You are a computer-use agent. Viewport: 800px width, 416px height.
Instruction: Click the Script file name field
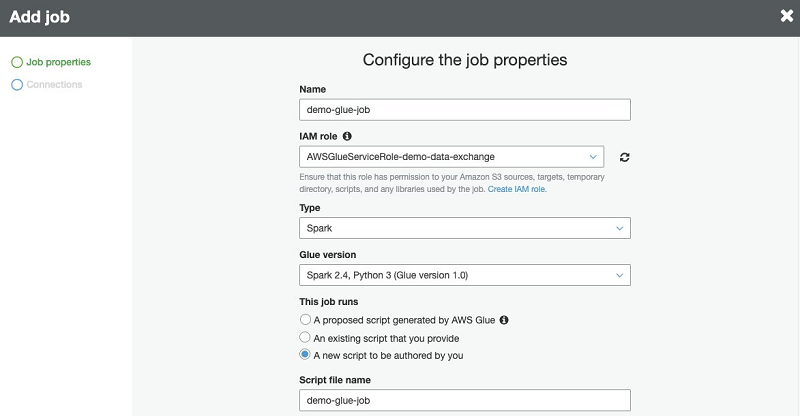tap(465, 400)
